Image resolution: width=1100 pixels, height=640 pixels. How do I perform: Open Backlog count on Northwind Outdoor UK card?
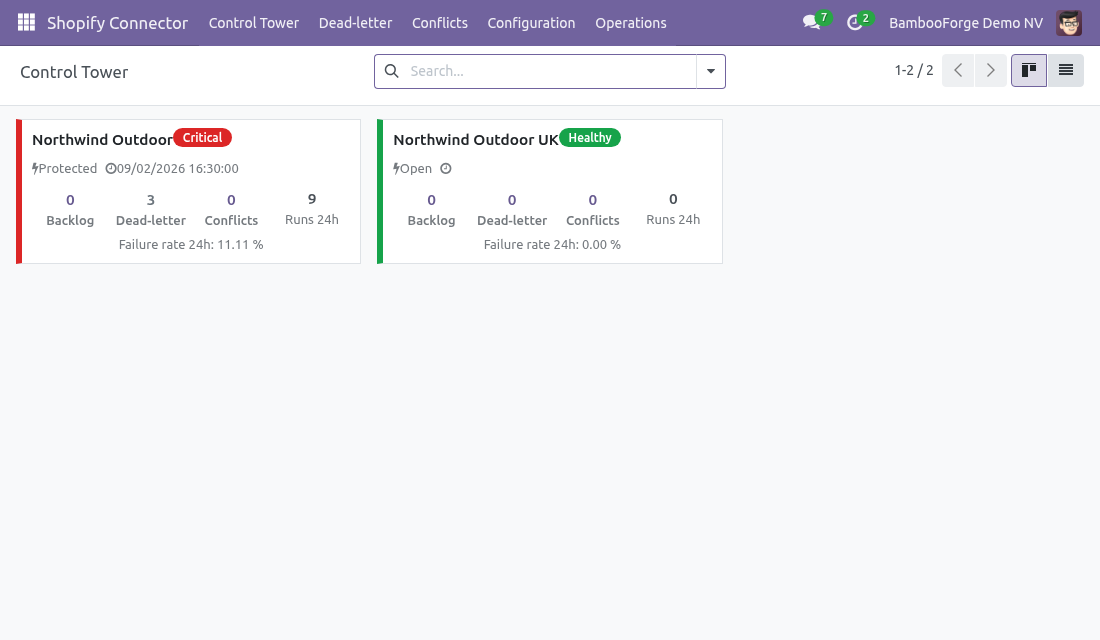(431, 210)
